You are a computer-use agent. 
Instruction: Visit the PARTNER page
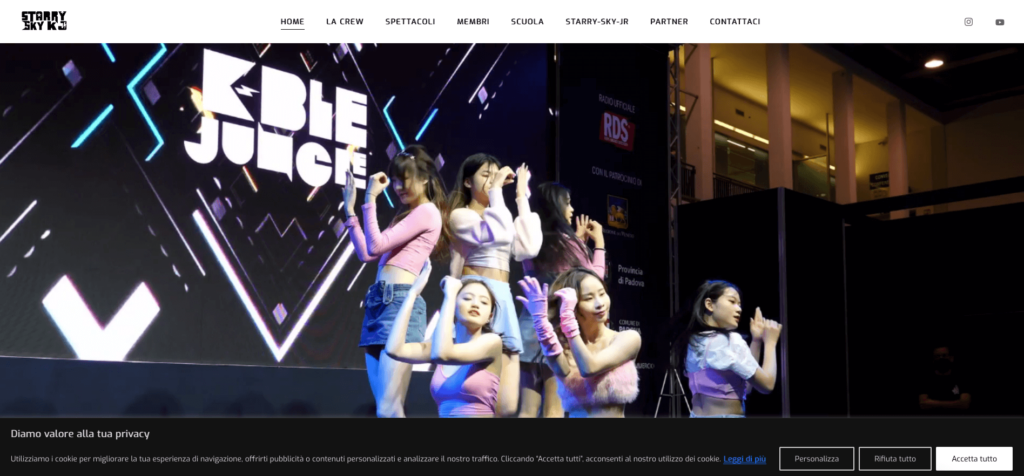tap(669, 21)
